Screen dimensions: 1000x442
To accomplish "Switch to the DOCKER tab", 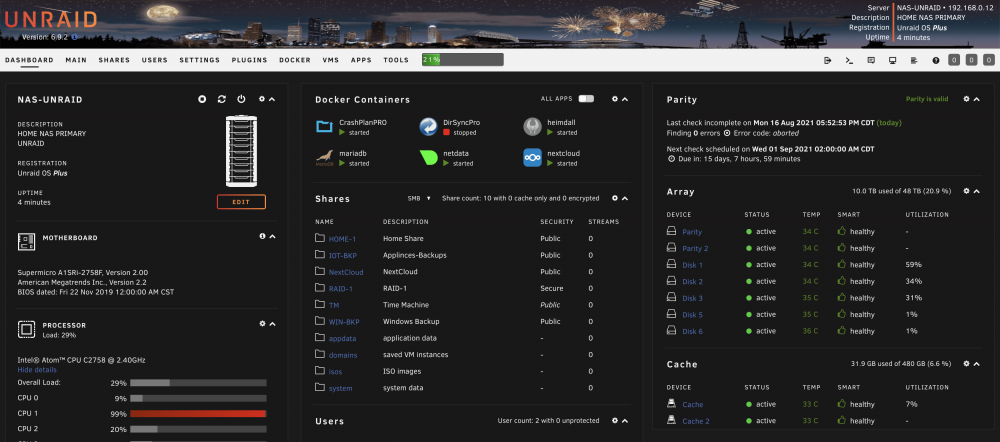I will coord(295,61).
